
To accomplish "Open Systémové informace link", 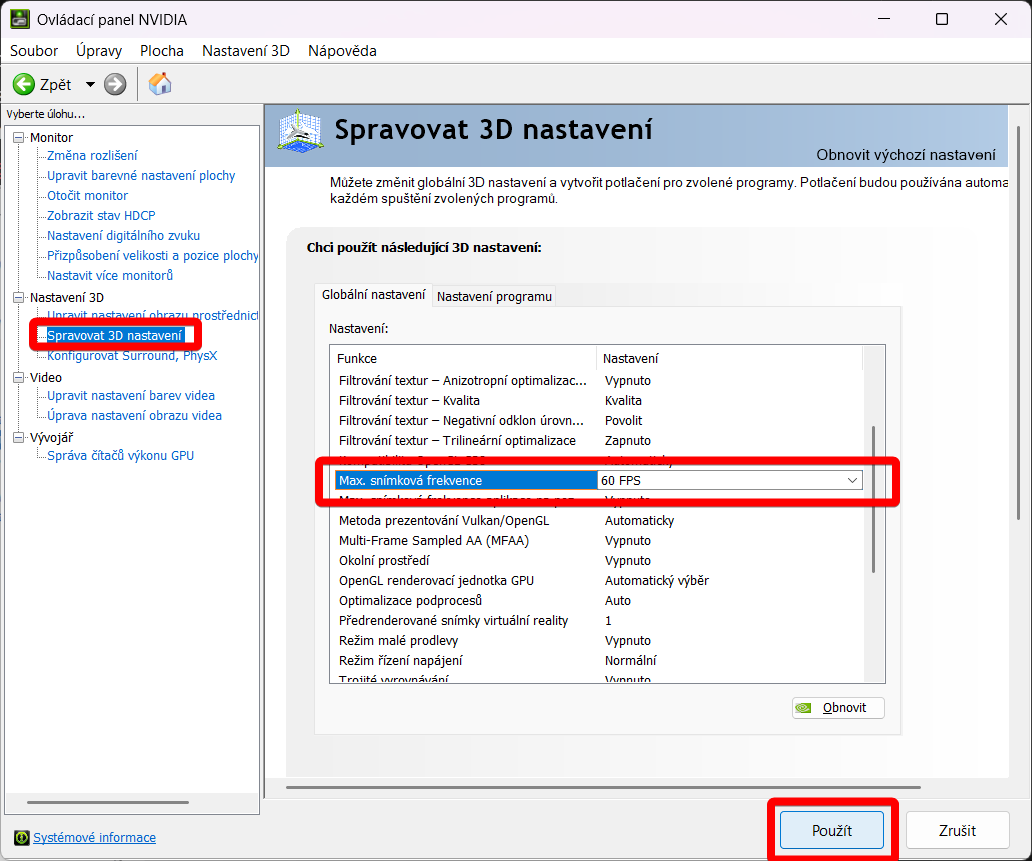I will pyautogui.click(x=94, y=837).
